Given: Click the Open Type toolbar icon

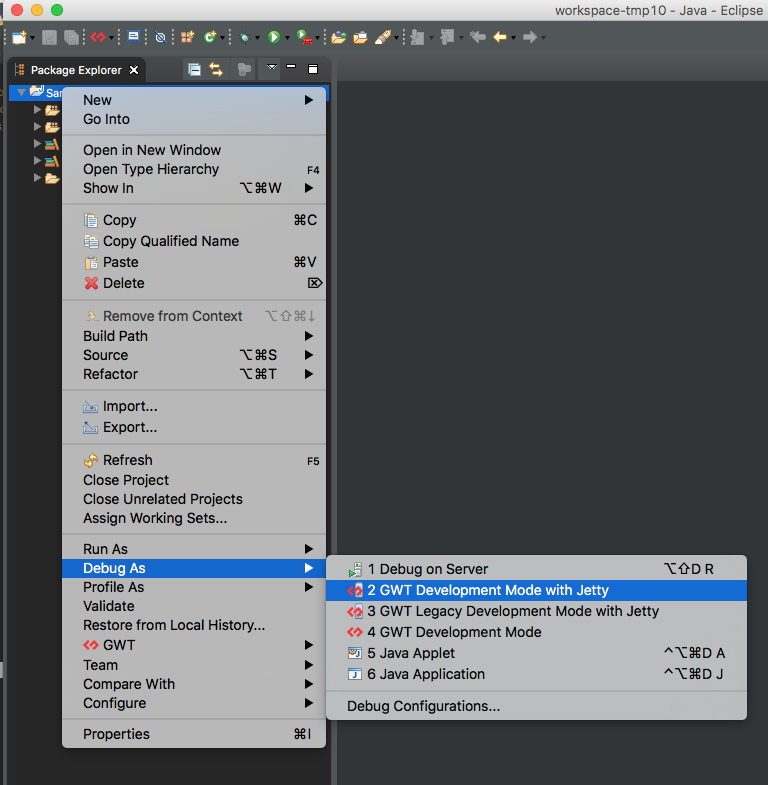Looking at the screenshot, I should pyautogui.click(x=339, y=38).
